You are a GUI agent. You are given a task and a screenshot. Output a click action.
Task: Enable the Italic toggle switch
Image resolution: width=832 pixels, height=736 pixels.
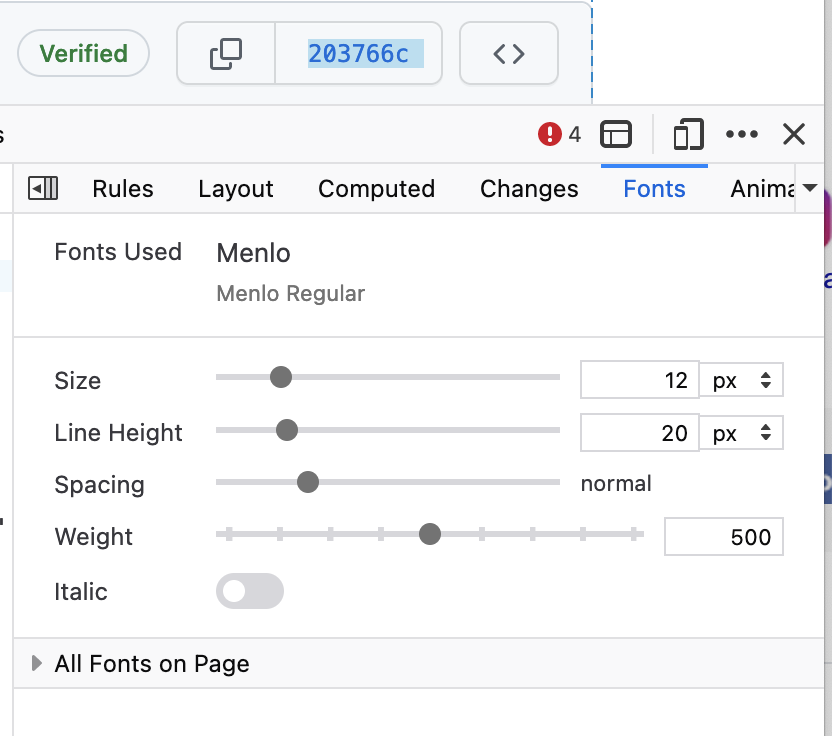pyautogui.click(x=250, y=591)
